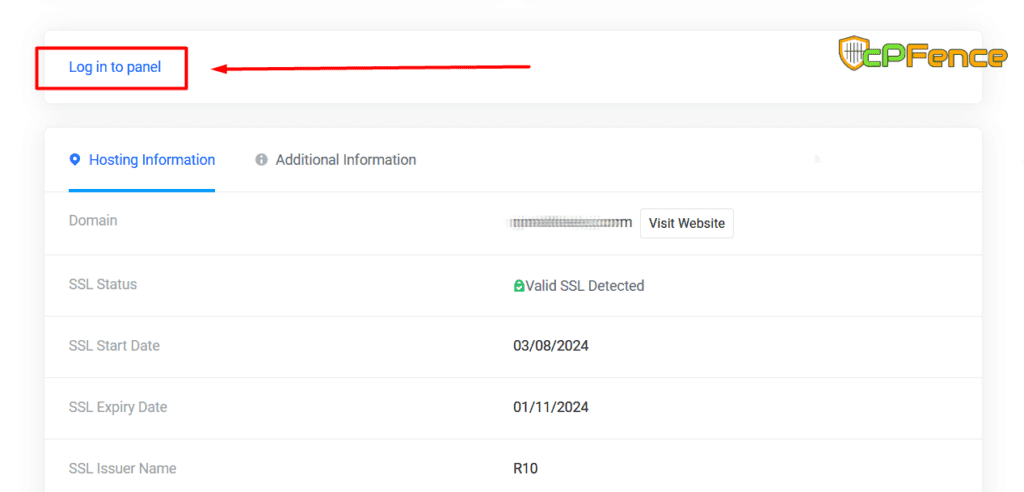Click the SSL Status label
Viewport: 1024px width, 492px height.
(103, 284)
